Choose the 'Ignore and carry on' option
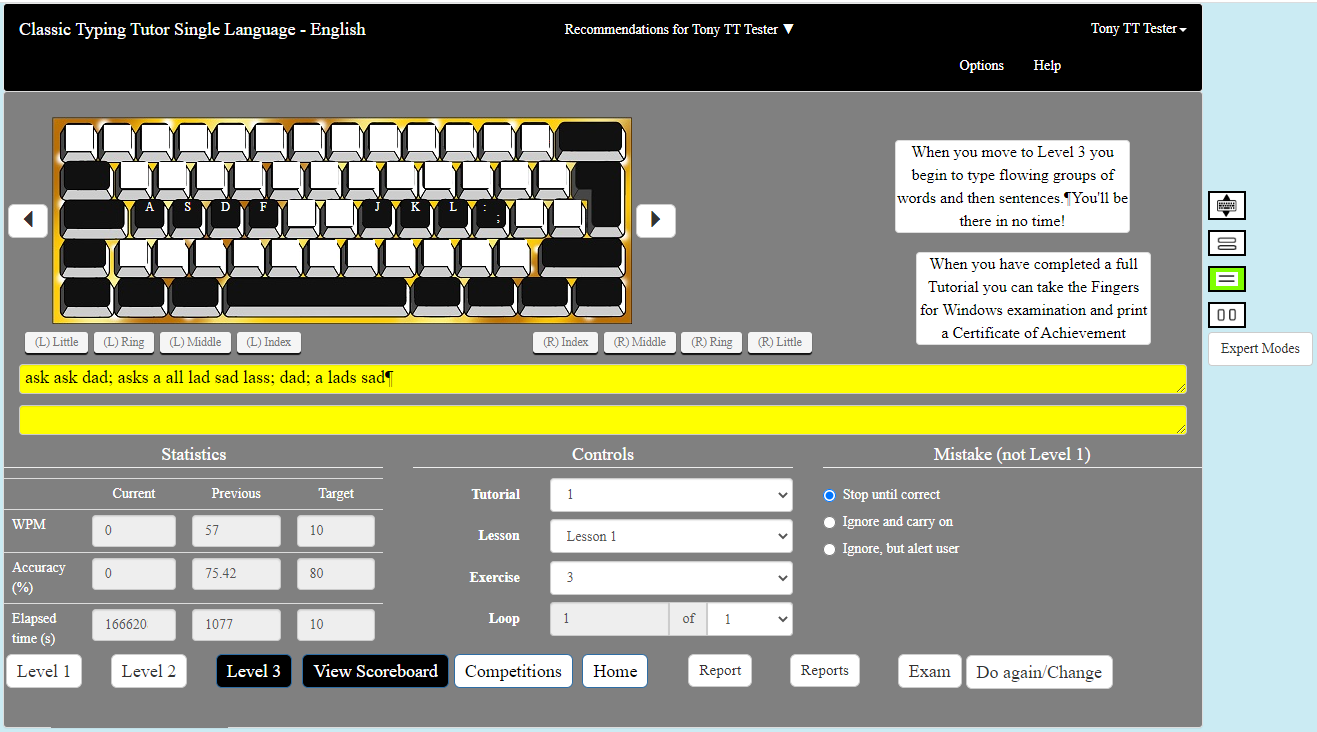1317x732 pixels. pyautogui.click(x=829, y=522)
